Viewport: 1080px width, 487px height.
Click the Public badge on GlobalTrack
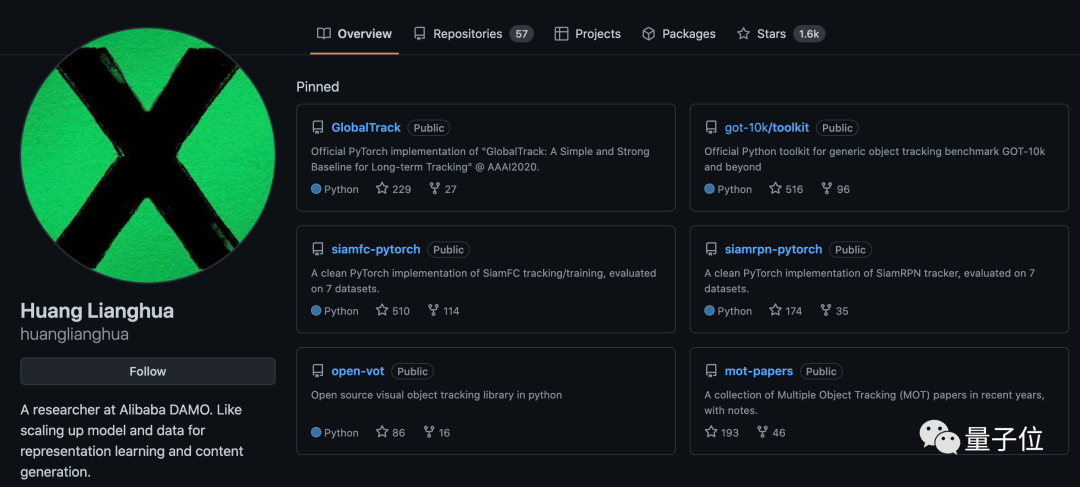coord(428,128)
